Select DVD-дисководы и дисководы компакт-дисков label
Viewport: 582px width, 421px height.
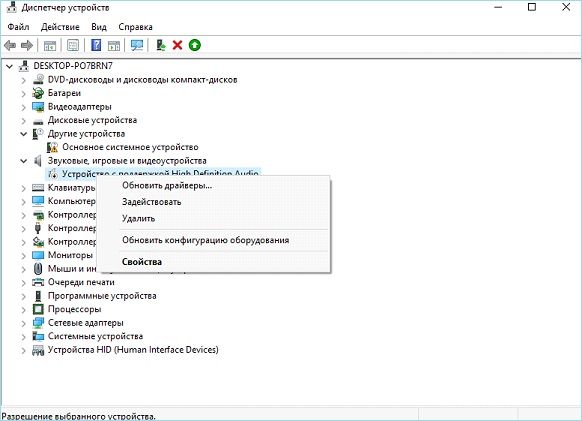pos(143,79)
